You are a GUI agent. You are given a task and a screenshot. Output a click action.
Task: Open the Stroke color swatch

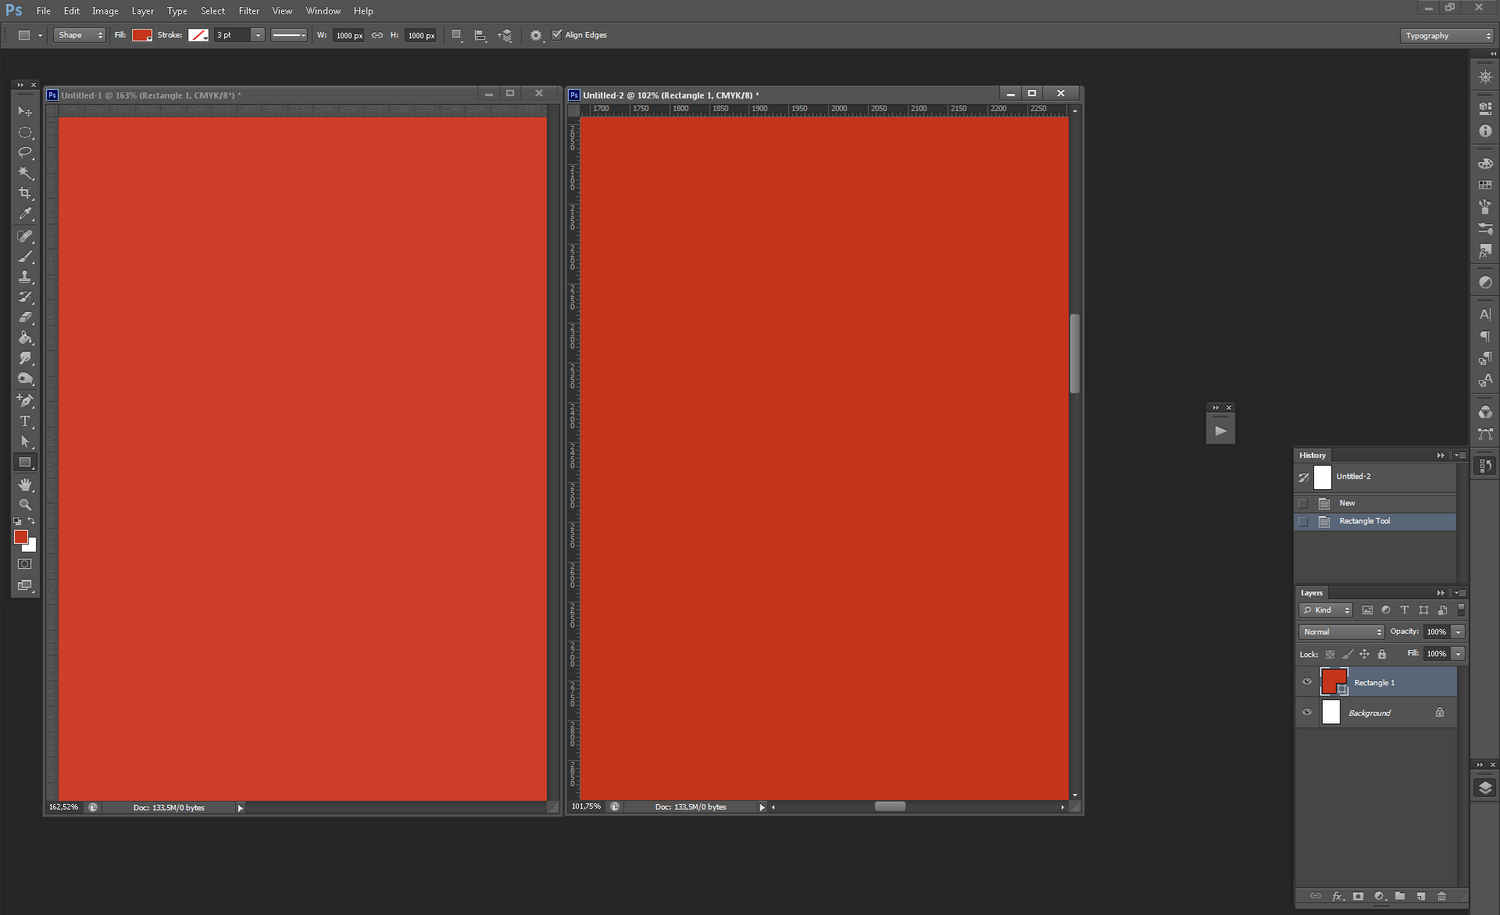(198, 35)
